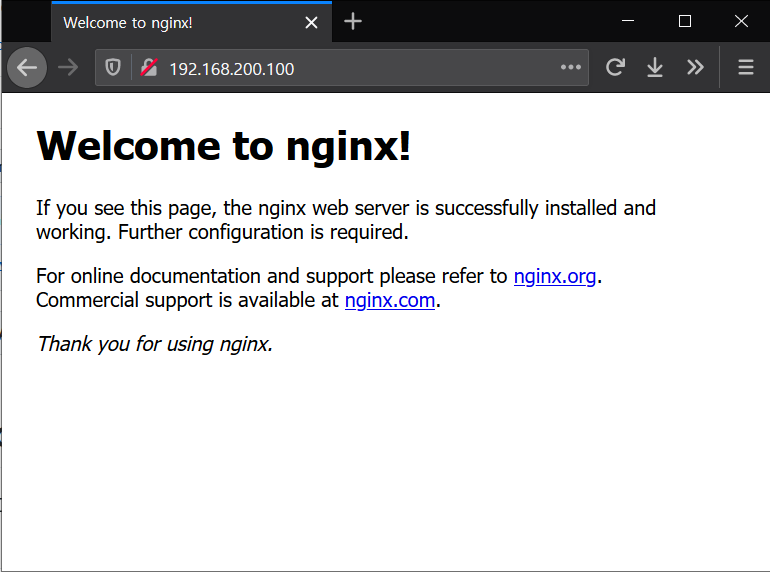
Task: Click the 'Thank you for using nginx.' text
Action: click(155, 344)
